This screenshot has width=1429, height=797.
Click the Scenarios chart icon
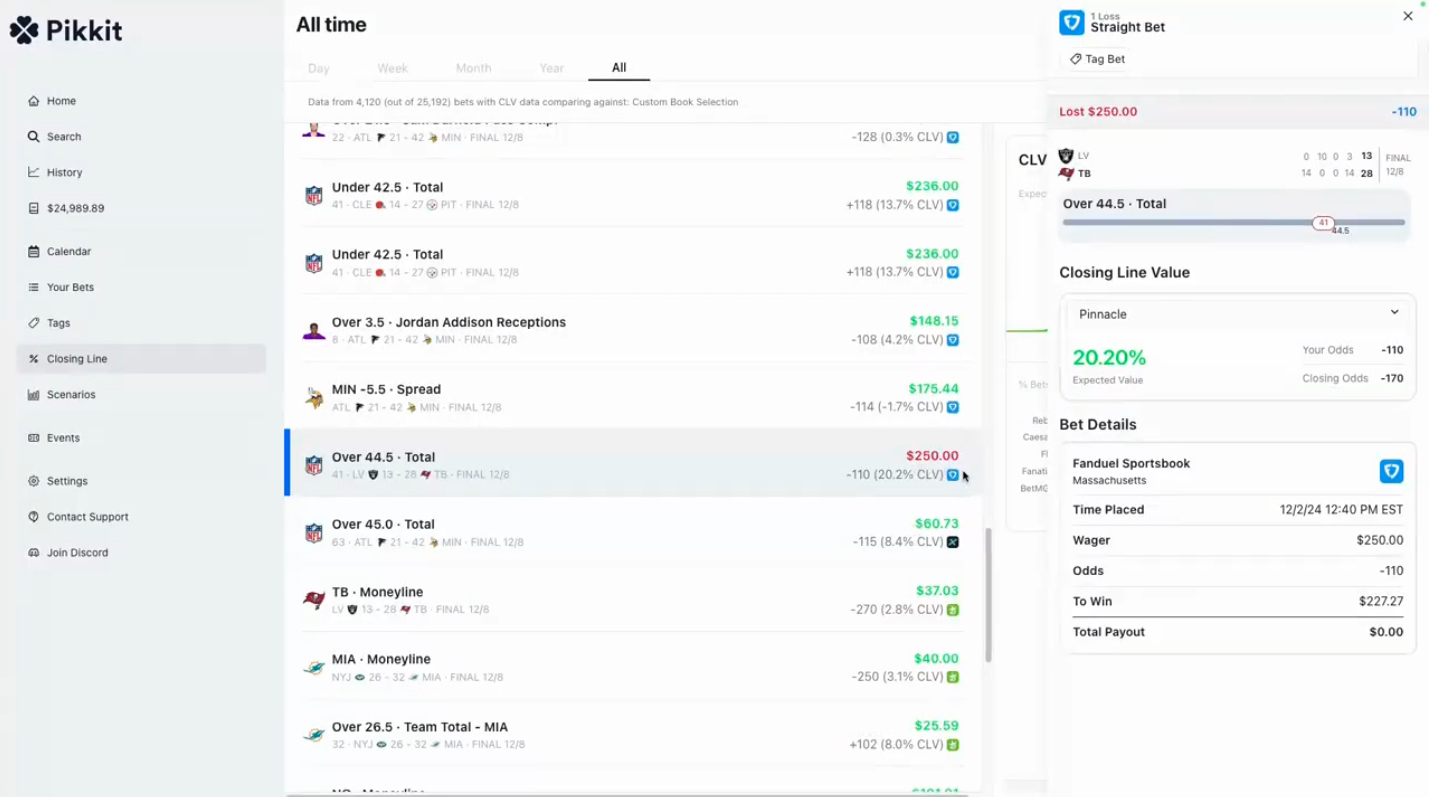34,395
